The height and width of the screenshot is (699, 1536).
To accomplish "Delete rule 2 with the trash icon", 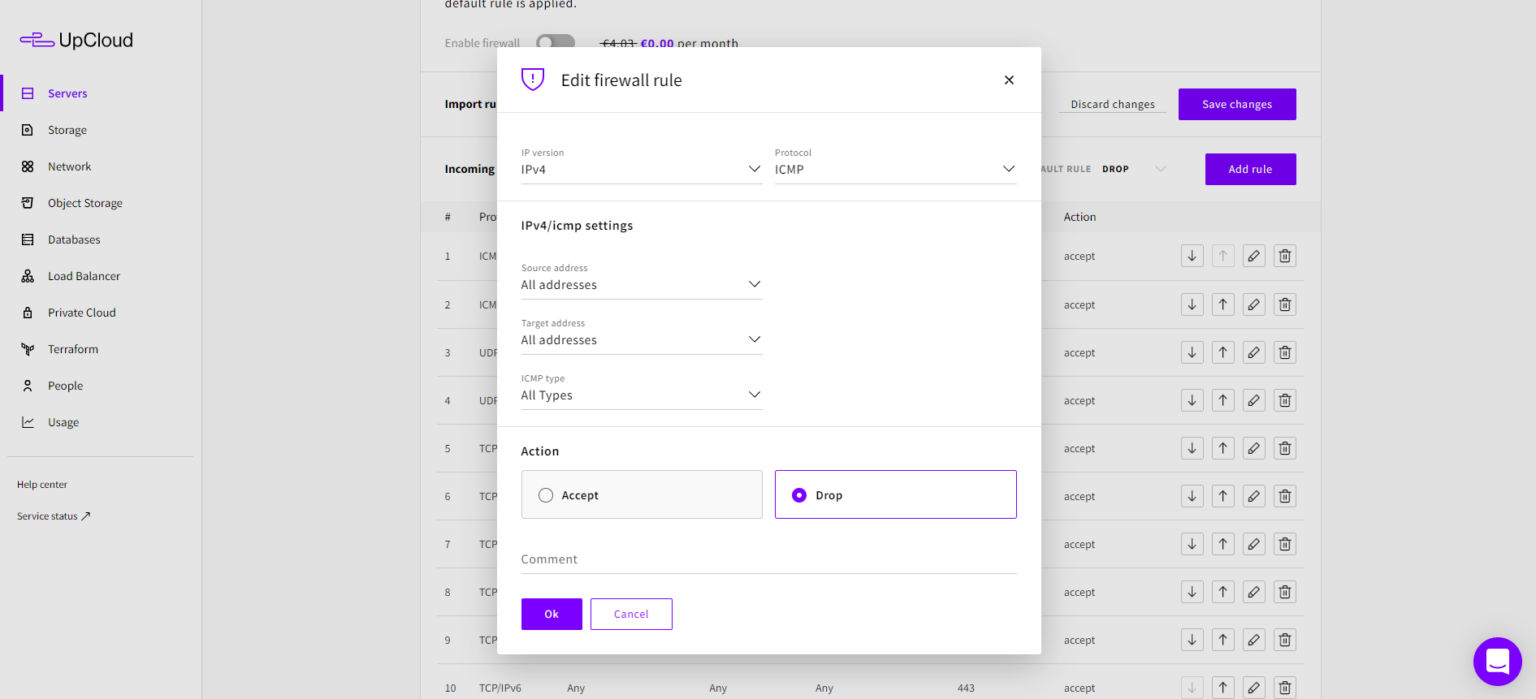I will pos(1285,304).
